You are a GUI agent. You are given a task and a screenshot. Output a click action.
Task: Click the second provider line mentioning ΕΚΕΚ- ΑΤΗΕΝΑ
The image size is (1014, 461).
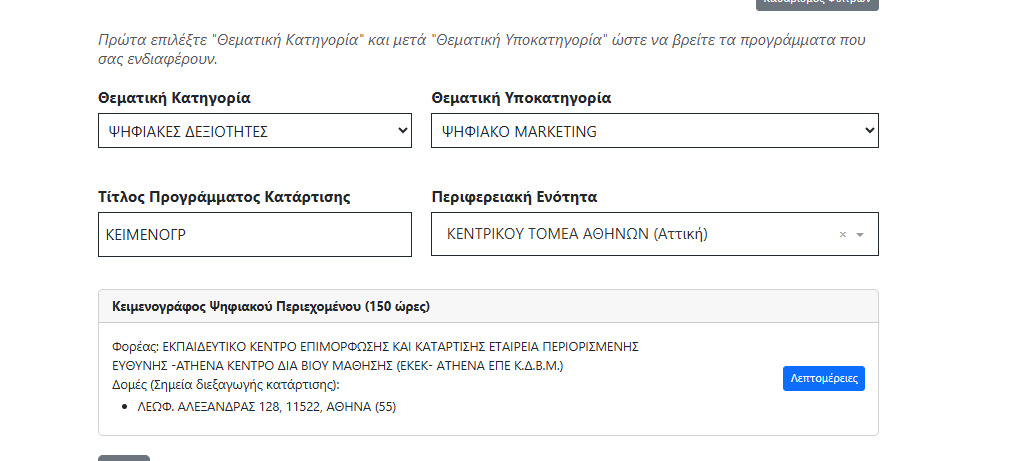click(338, 365)
